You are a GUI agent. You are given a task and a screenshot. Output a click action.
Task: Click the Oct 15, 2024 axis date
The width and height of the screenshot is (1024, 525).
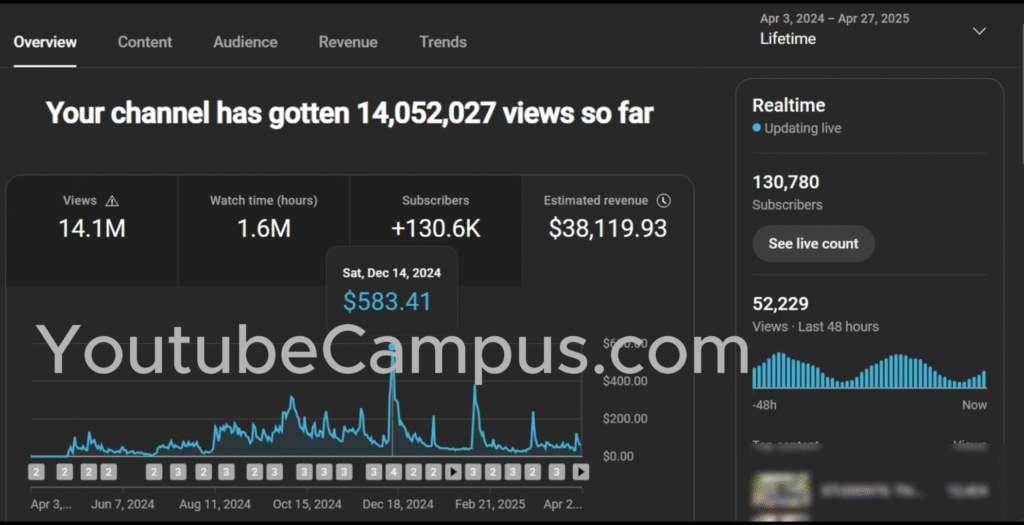[307, 504]
